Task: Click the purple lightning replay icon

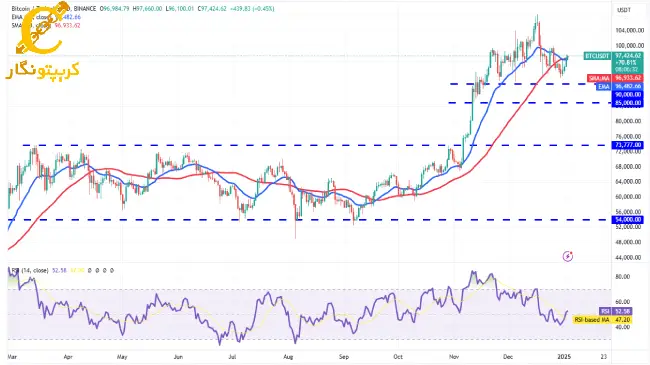Action: (568, 256)
